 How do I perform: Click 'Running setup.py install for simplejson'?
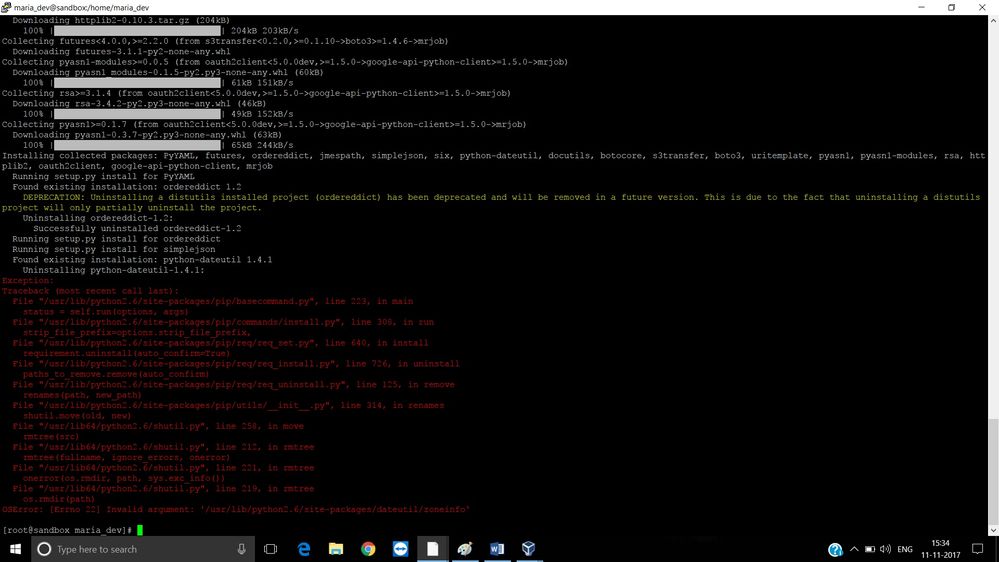pos(113,249)
